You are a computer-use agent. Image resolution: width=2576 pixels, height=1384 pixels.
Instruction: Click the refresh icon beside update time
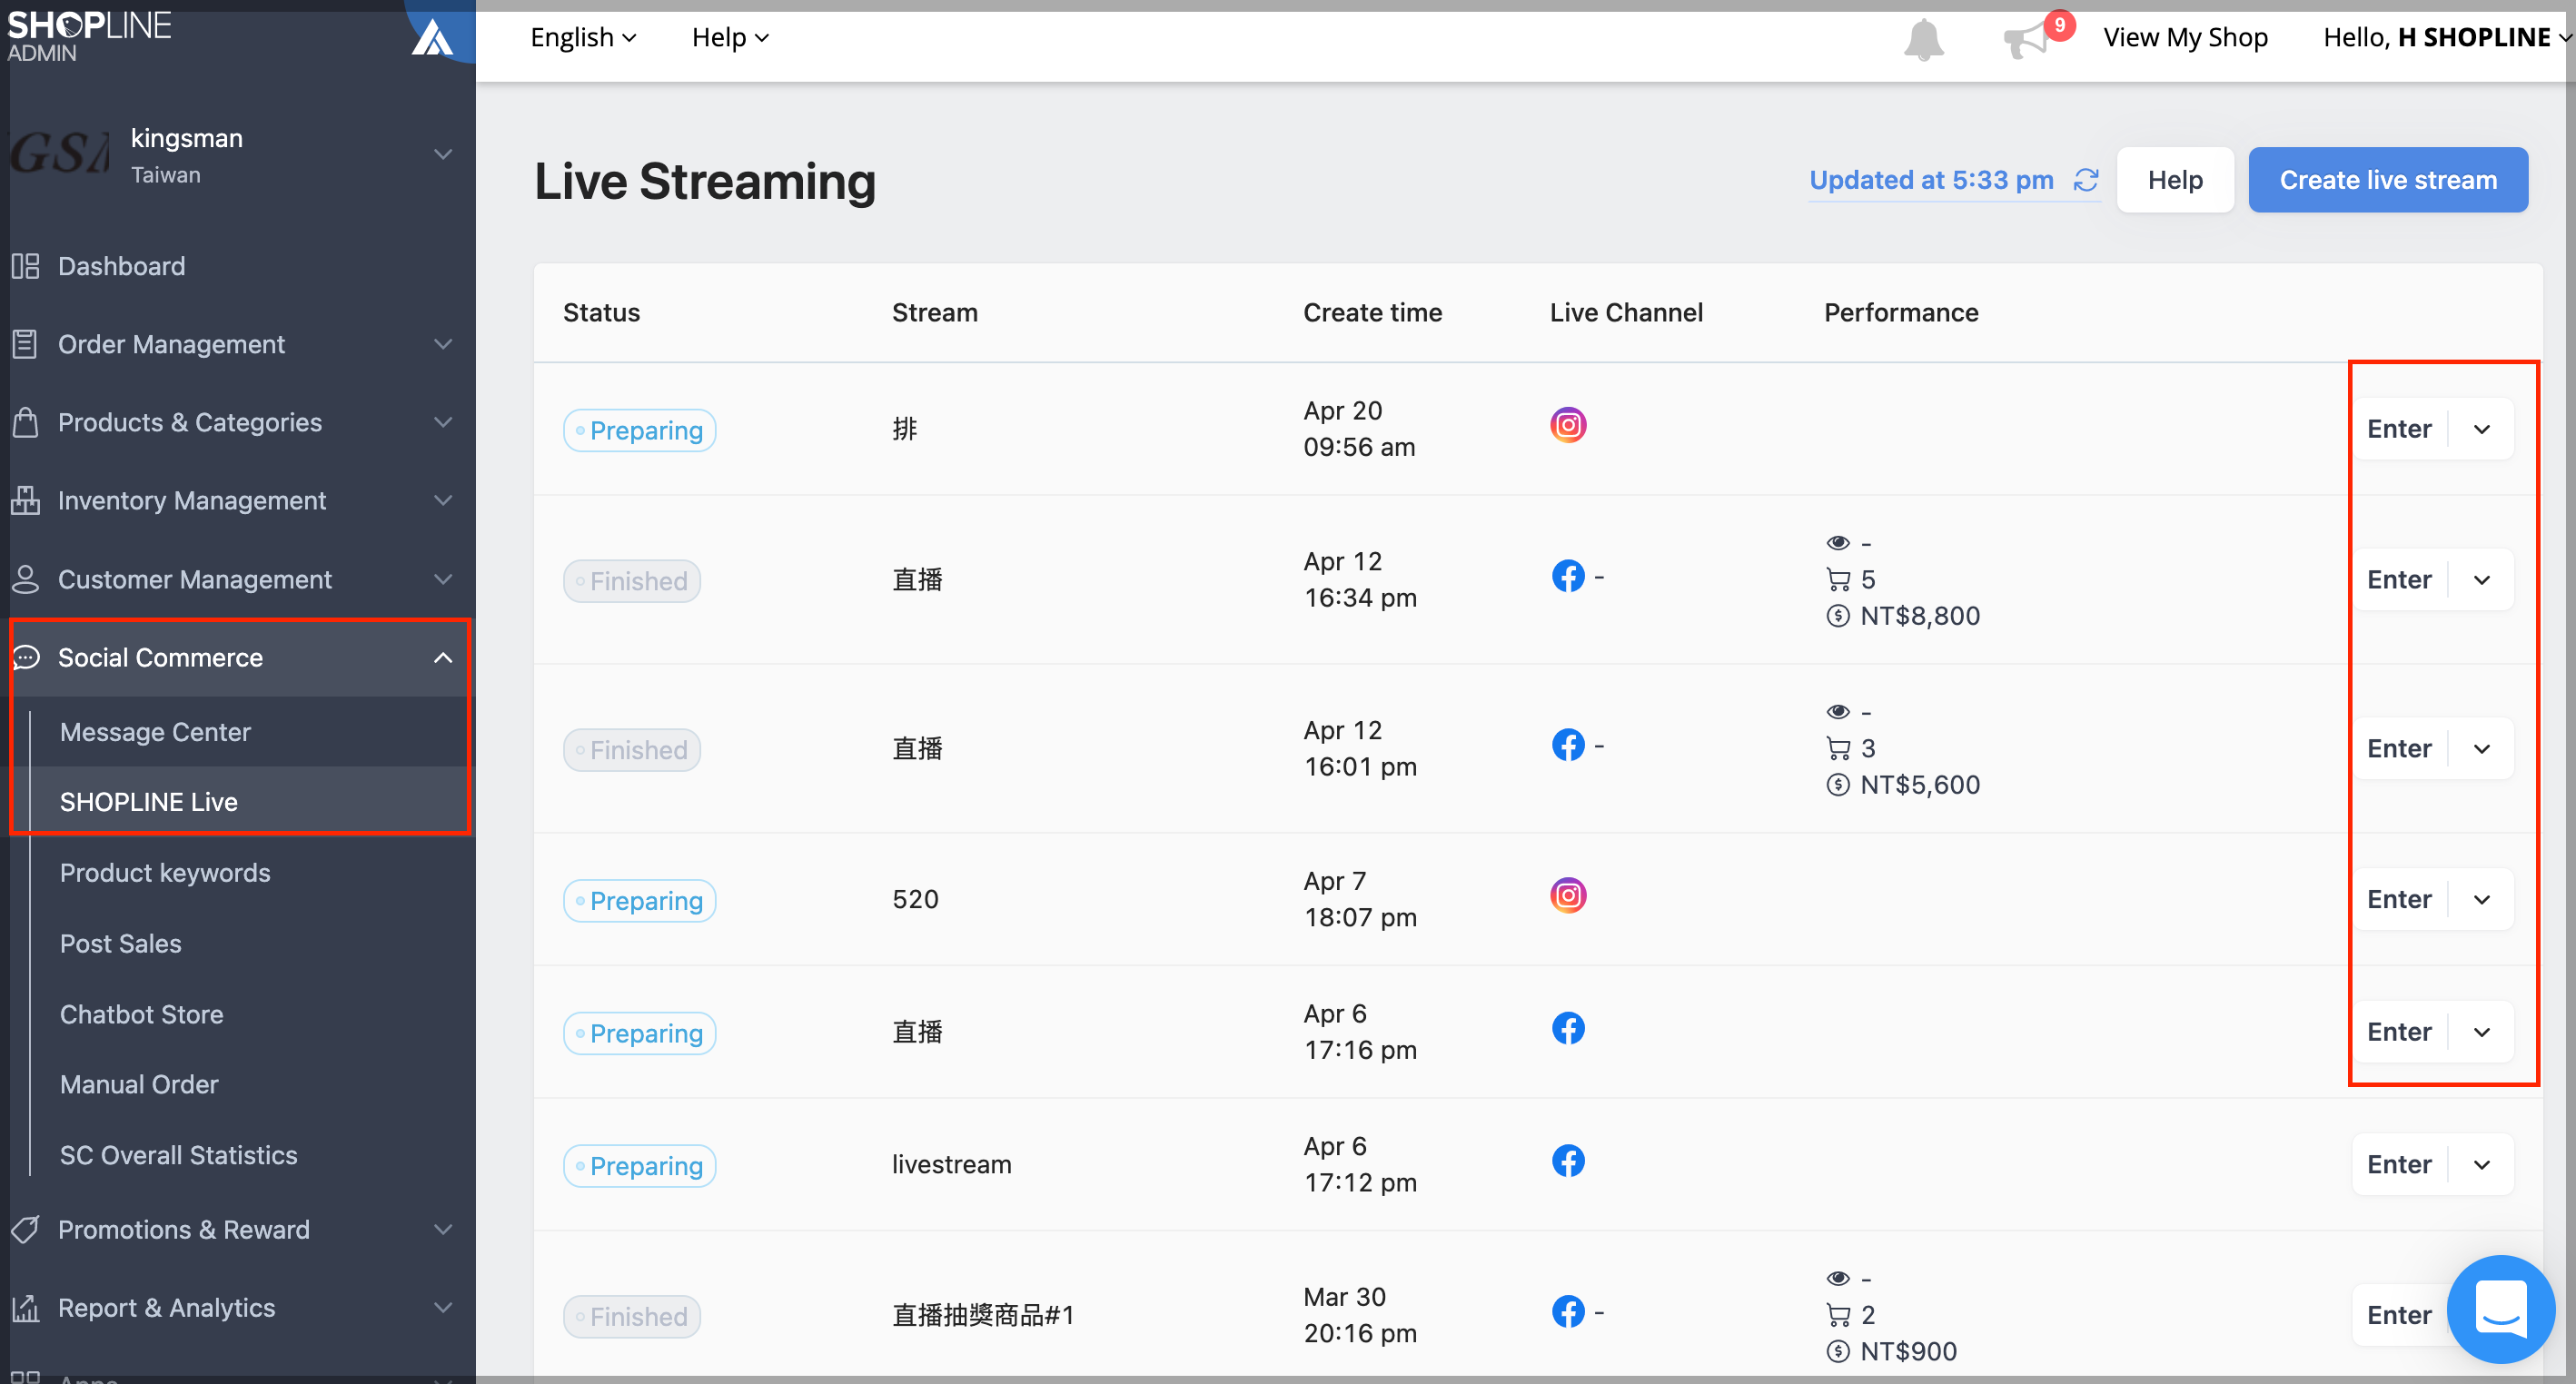(2086, 180)
